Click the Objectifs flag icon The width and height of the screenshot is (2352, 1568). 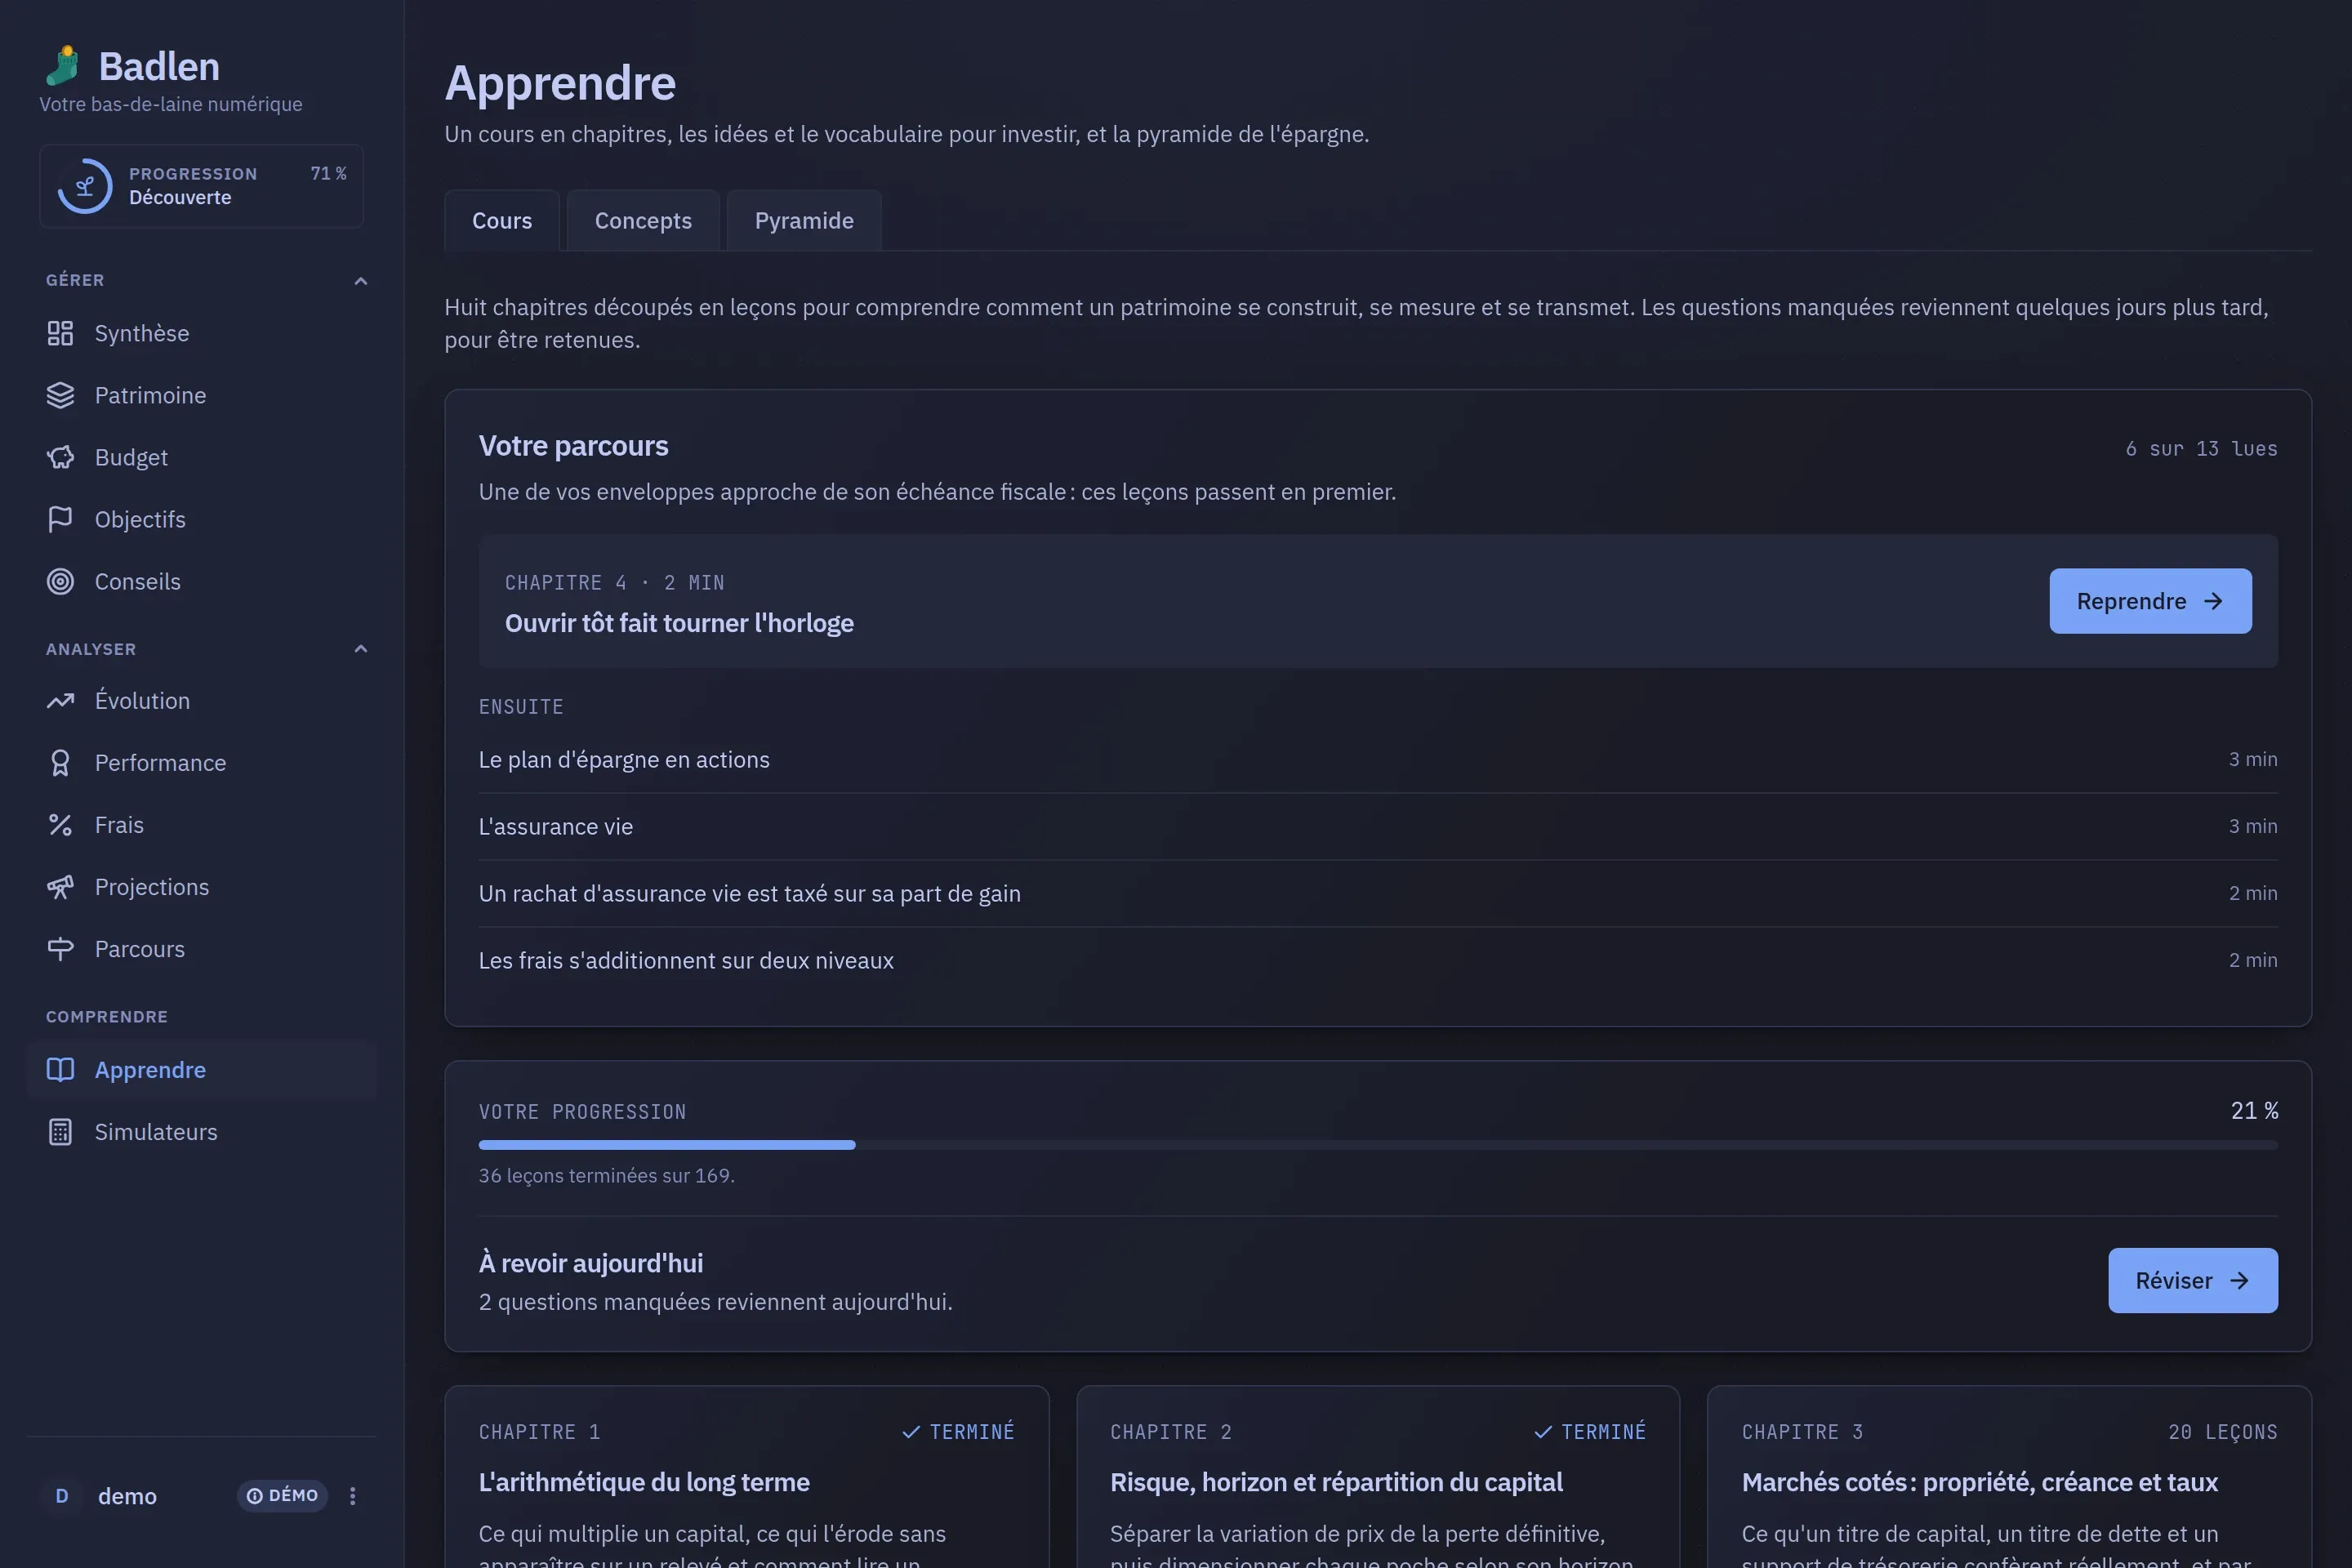[x=60, y=519]
